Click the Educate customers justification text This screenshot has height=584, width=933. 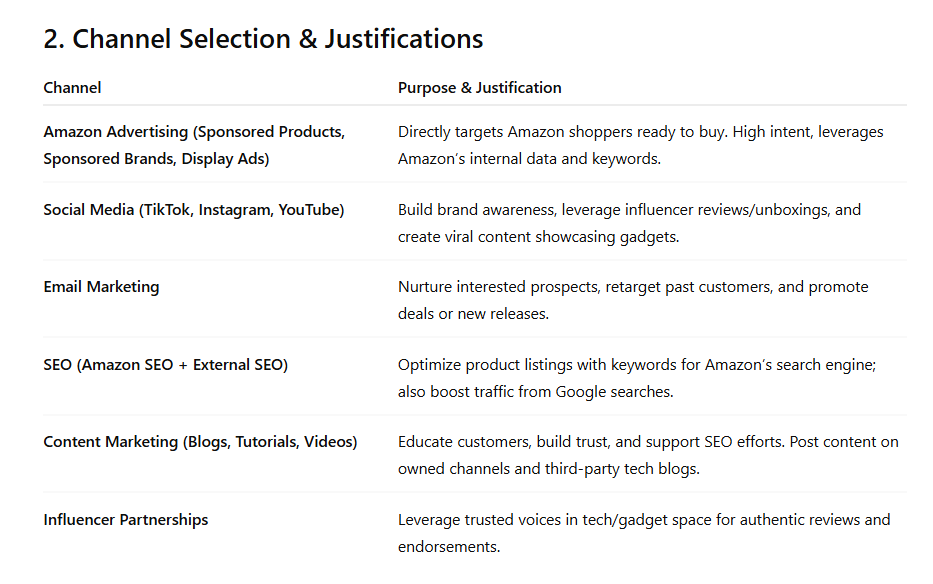click(648, 455)
